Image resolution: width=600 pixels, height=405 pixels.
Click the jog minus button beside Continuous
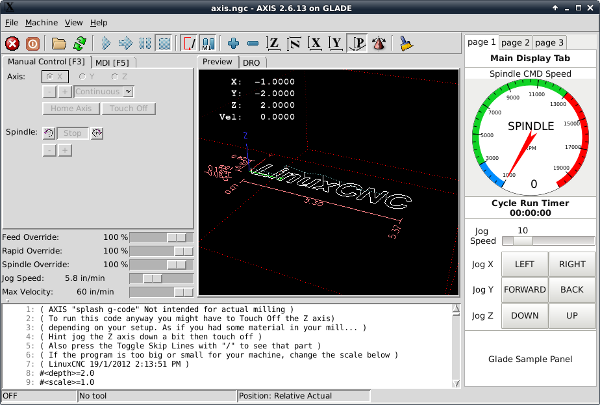tap(49, 91)
